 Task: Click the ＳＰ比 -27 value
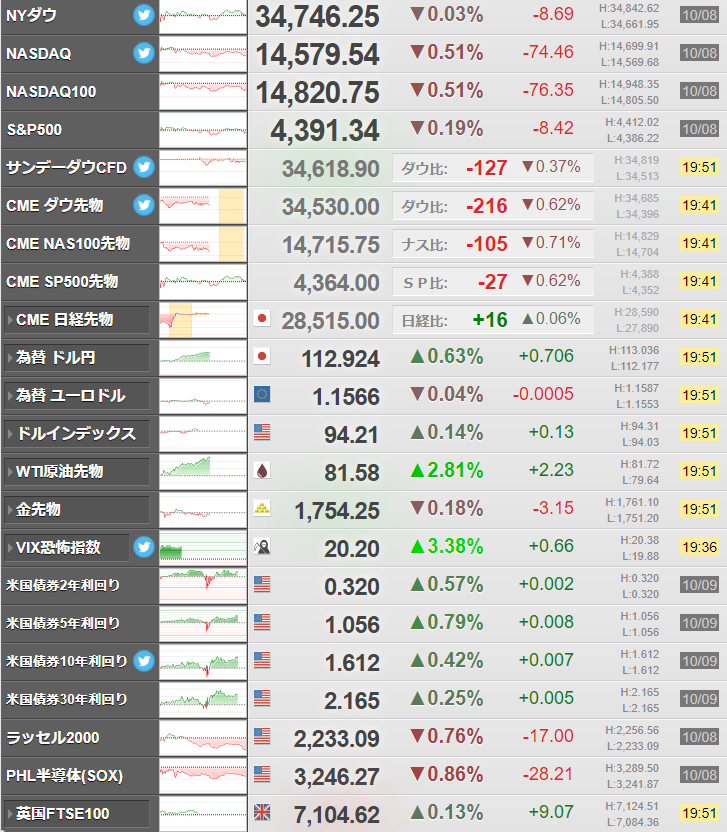click(x=492, y=282)
